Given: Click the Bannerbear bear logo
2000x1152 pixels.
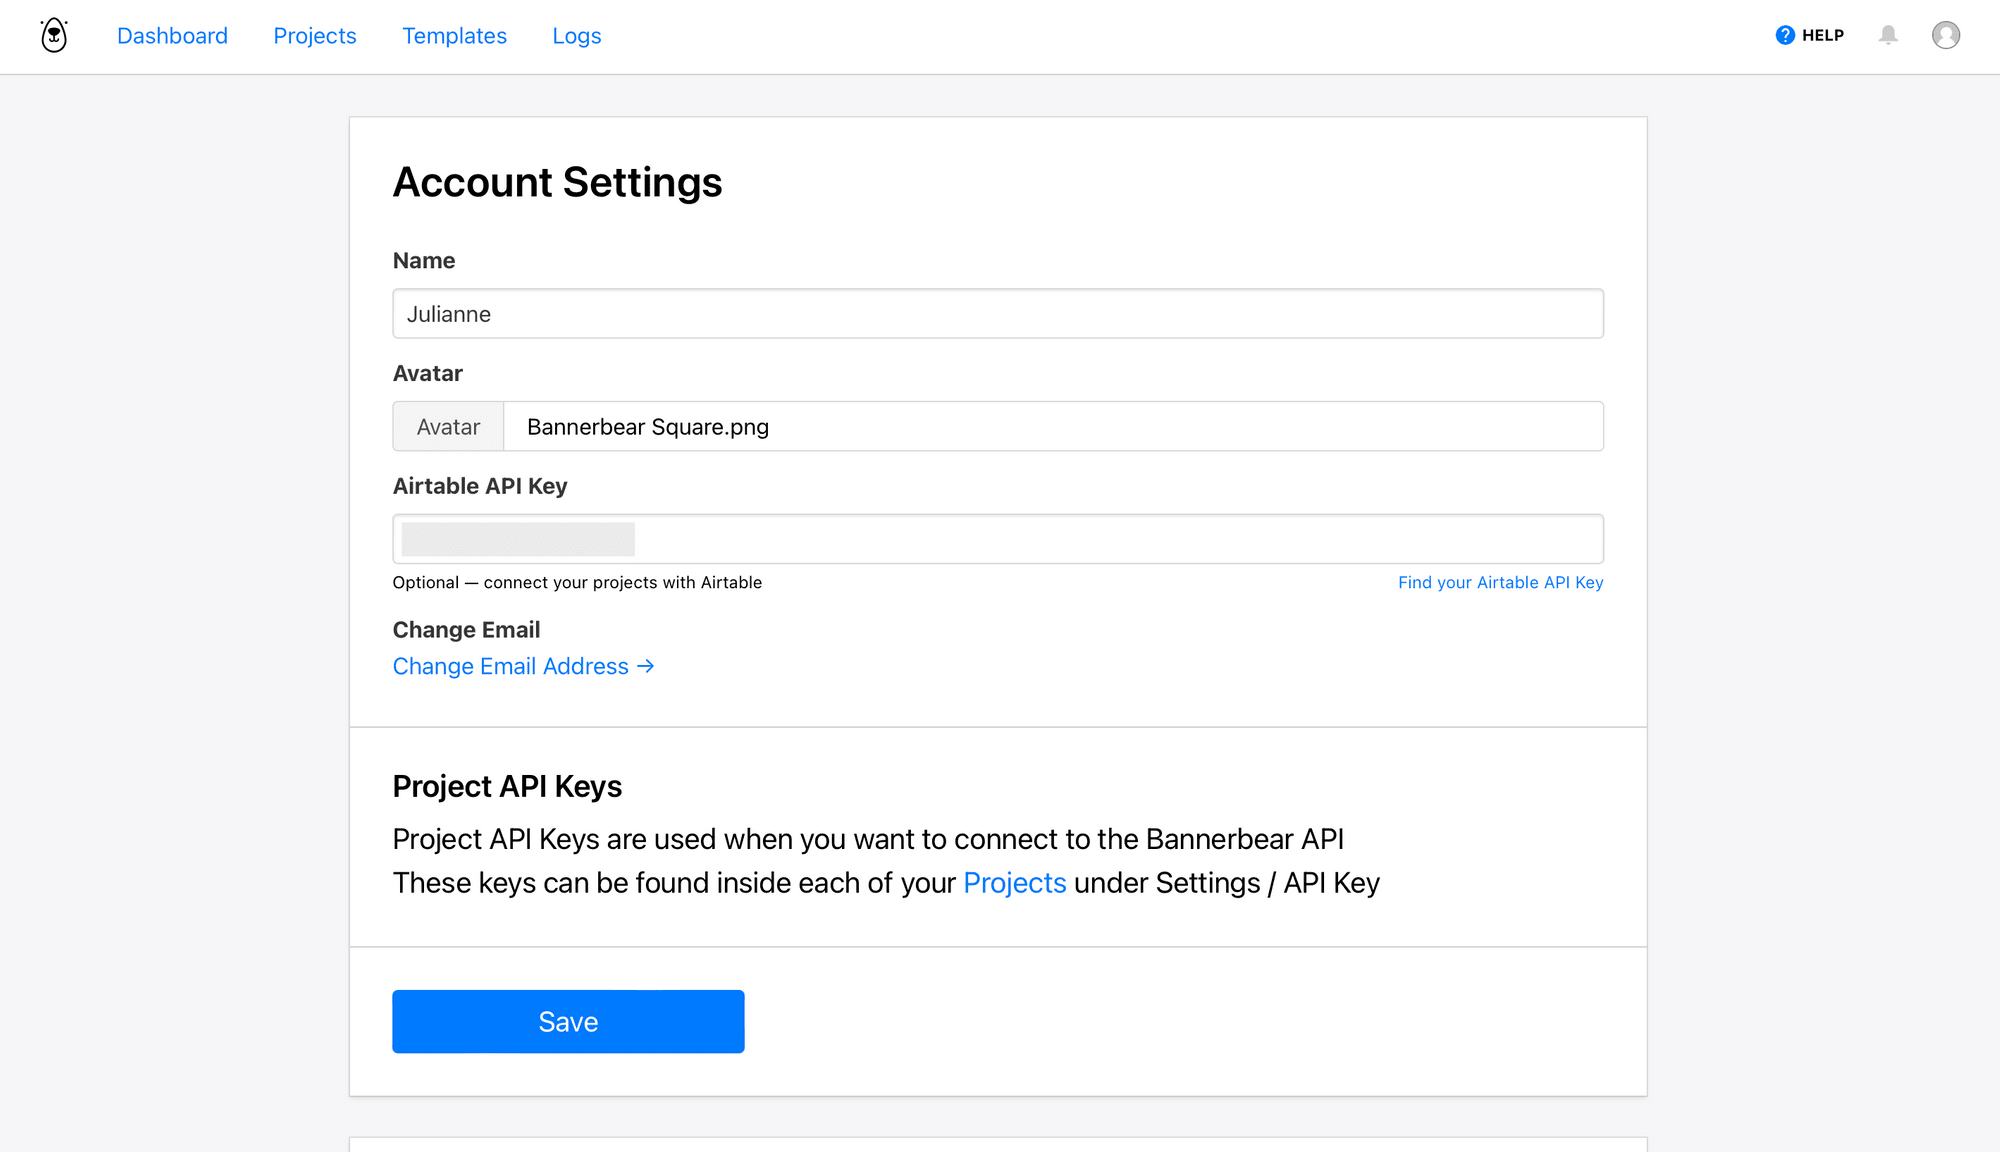Looking at the screenshot, I should pos(54,35).
